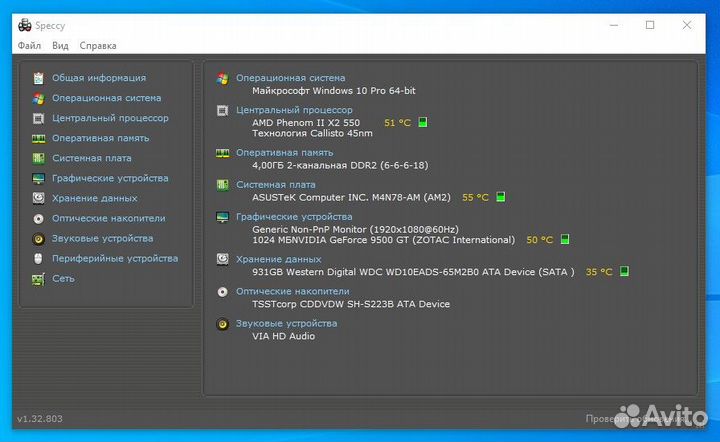The width and height of the screenshot is (720, 442).
Task: Click the Общая информация sidebar icon
Action: pyautogui.click(x=38, y=78)
